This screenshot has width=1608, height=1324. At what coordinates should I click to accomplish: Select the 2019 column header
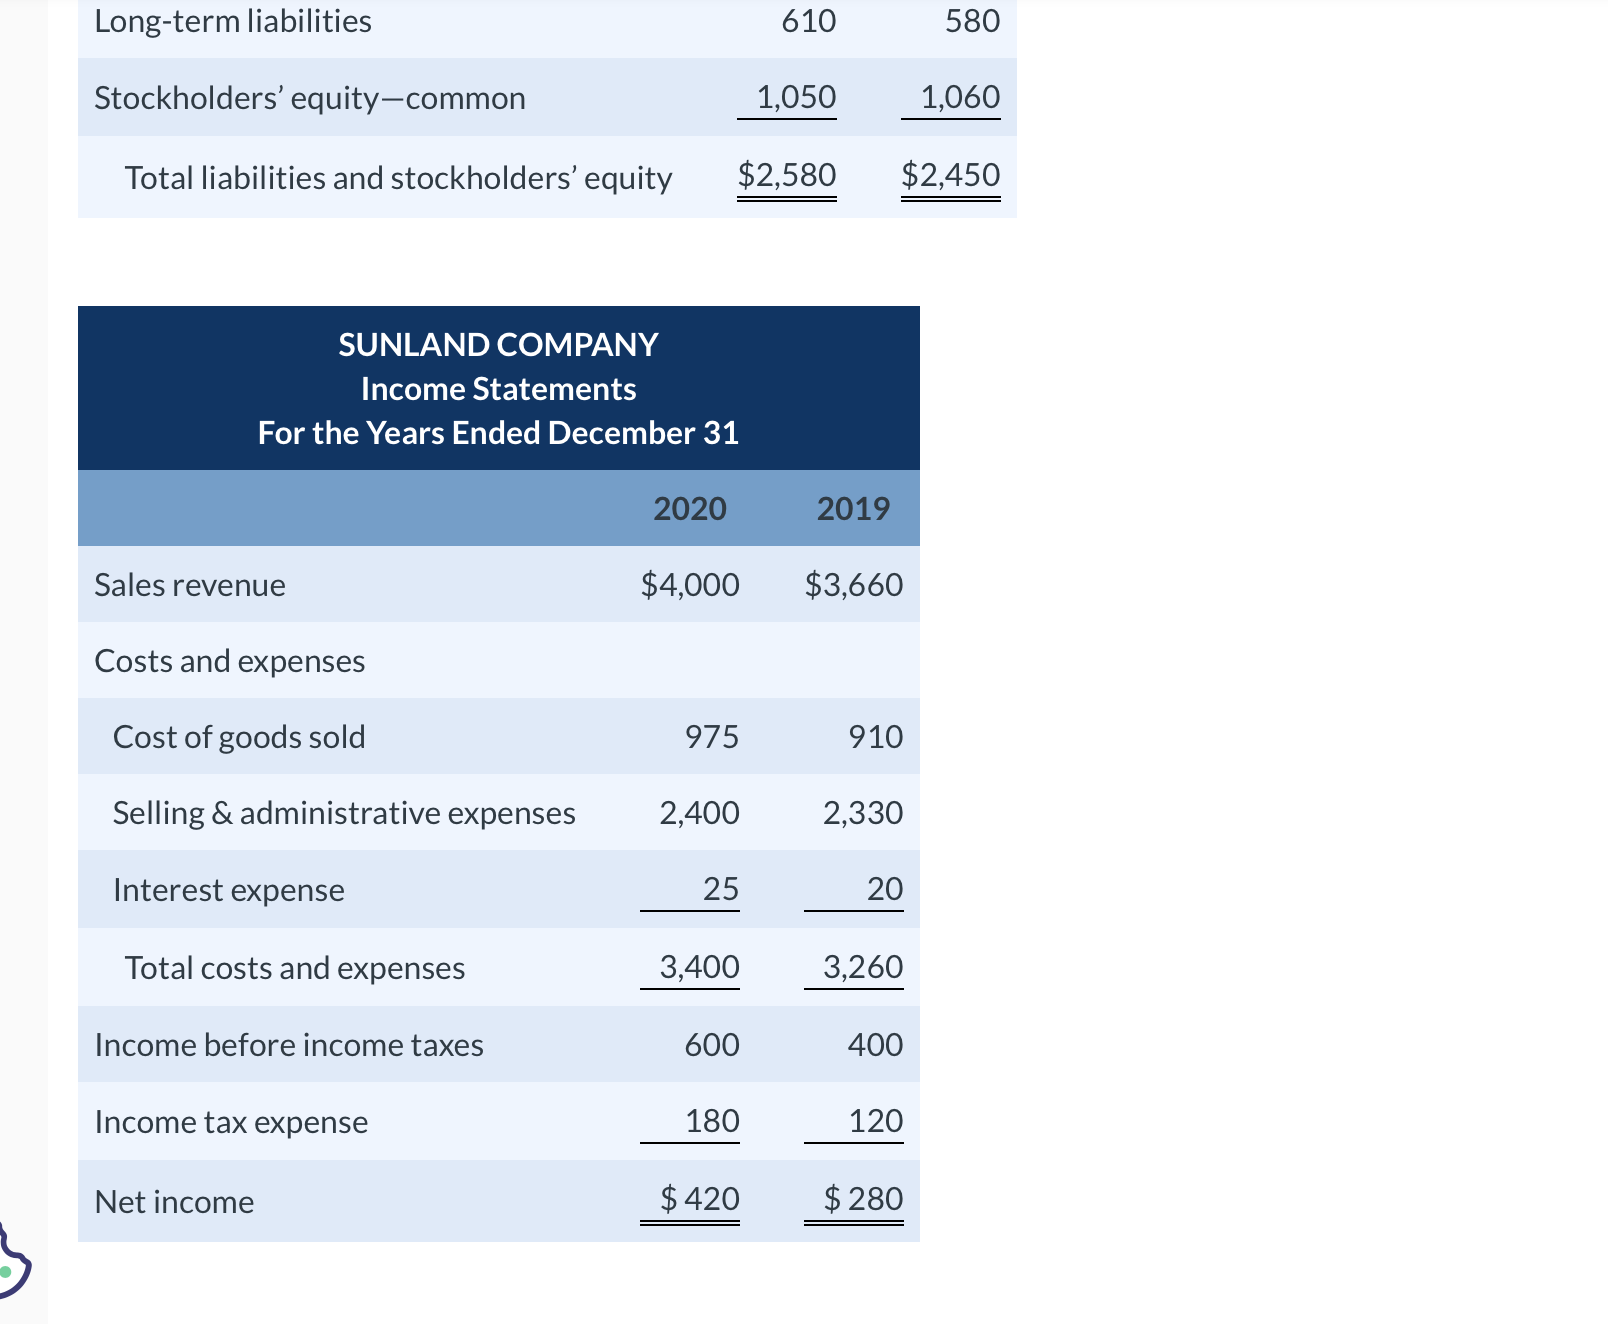pos(852,508)
